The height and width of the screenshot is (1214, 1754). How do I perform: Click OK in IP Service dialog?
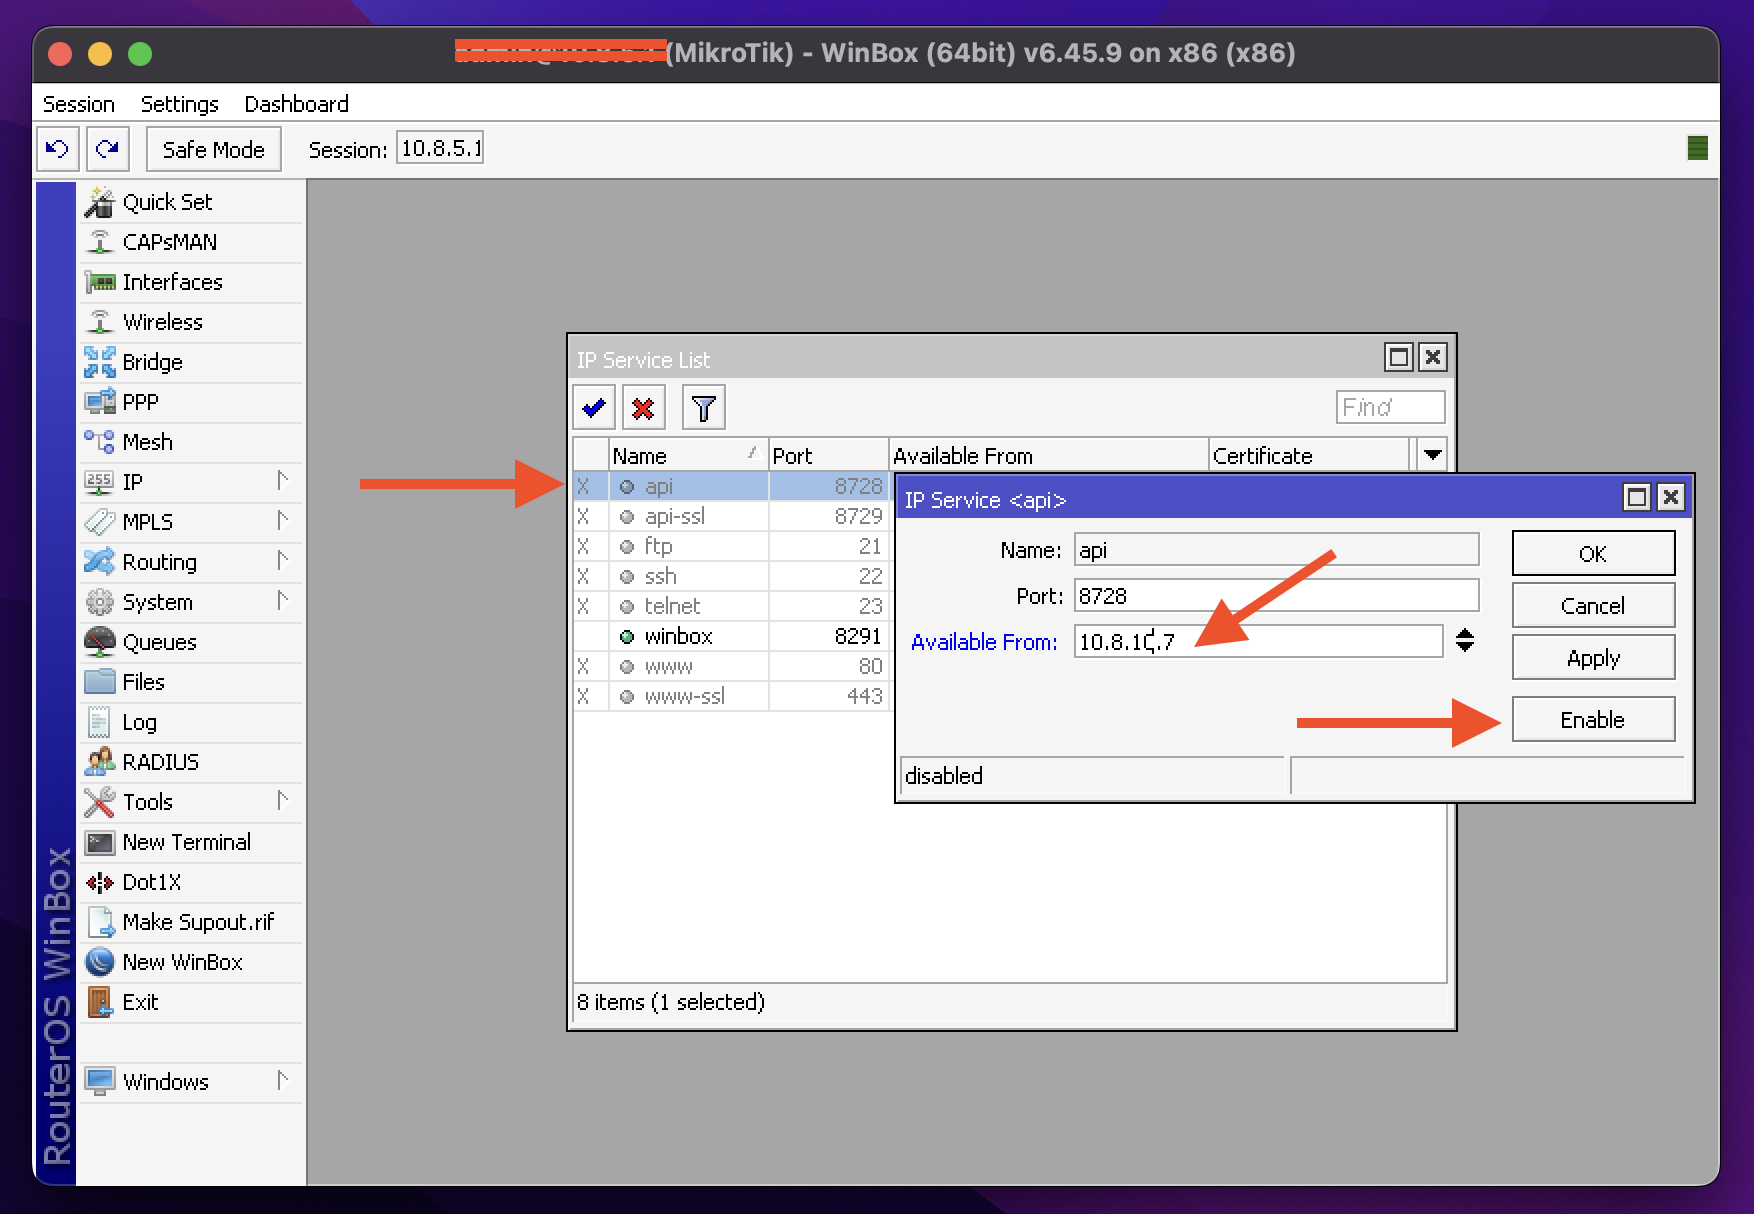[1593, 553]
